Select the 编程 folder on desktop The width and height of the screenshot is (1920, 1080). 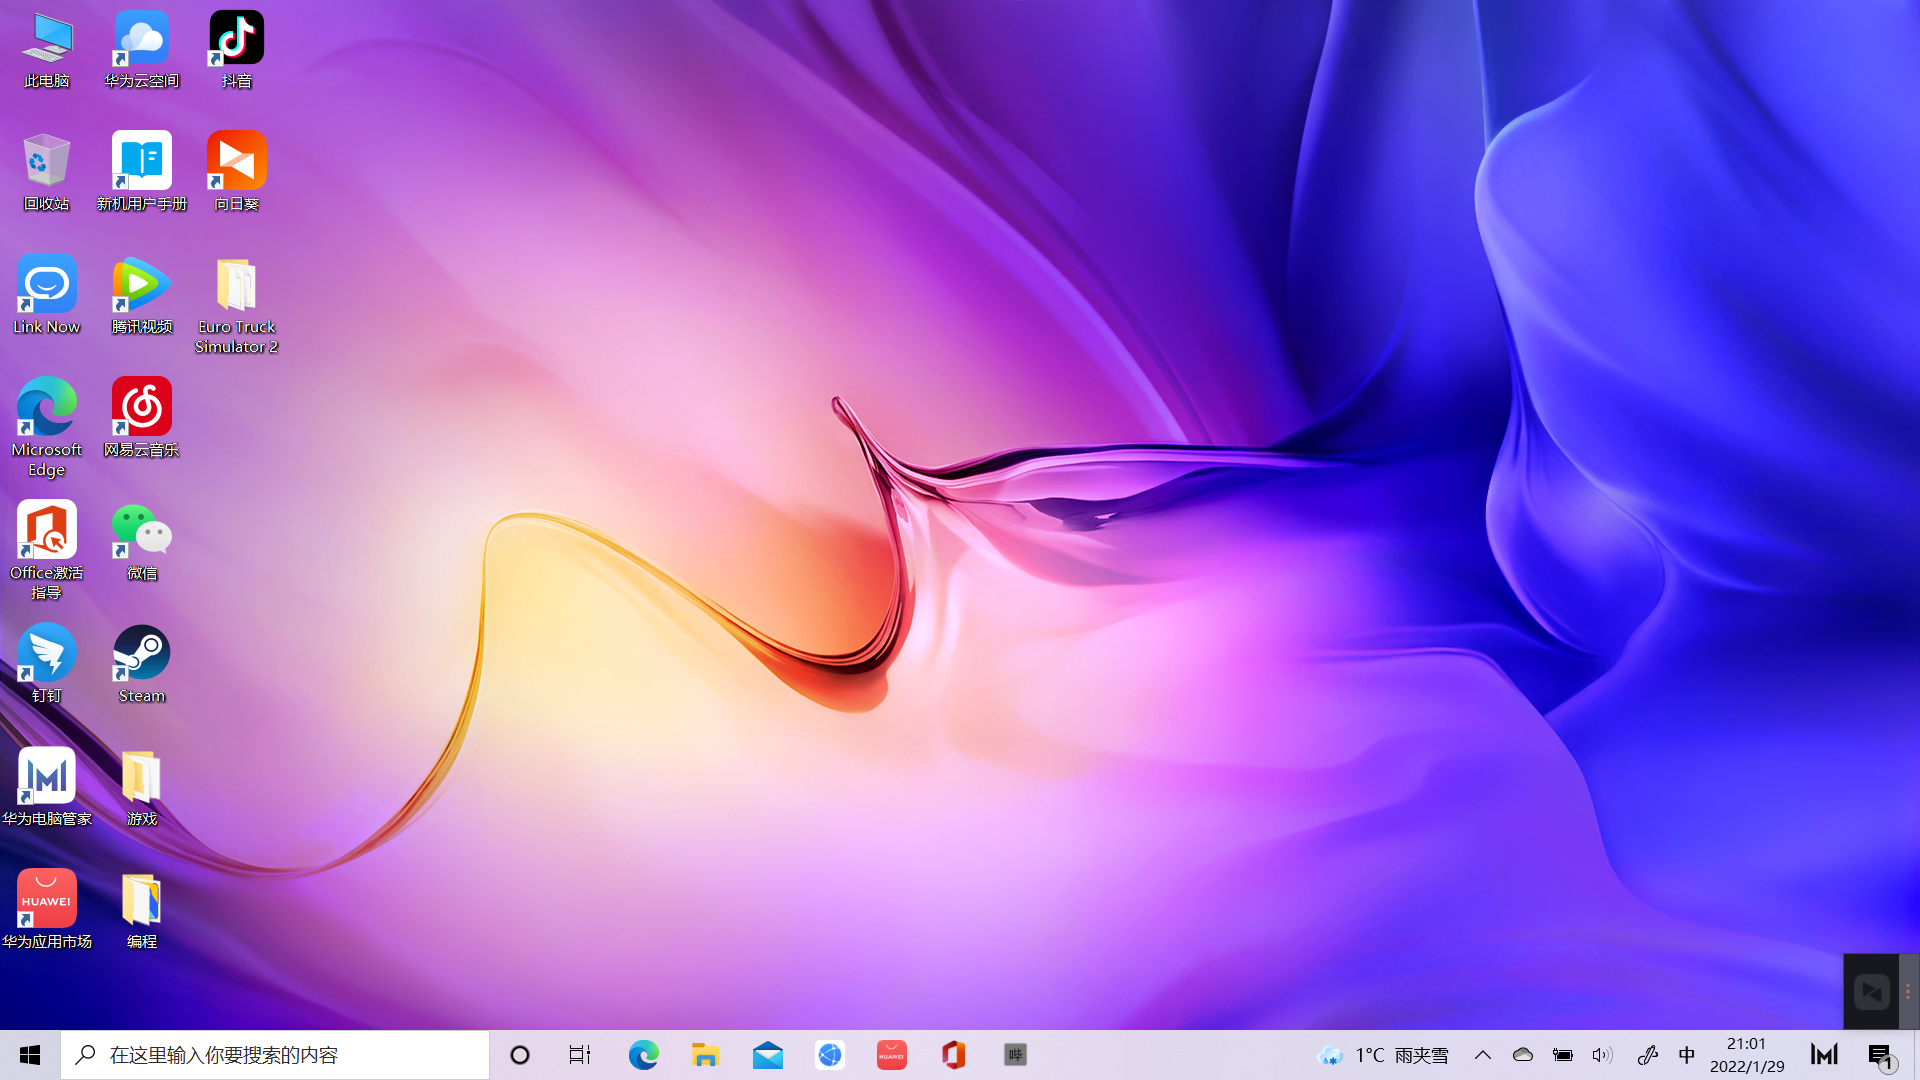142,910
